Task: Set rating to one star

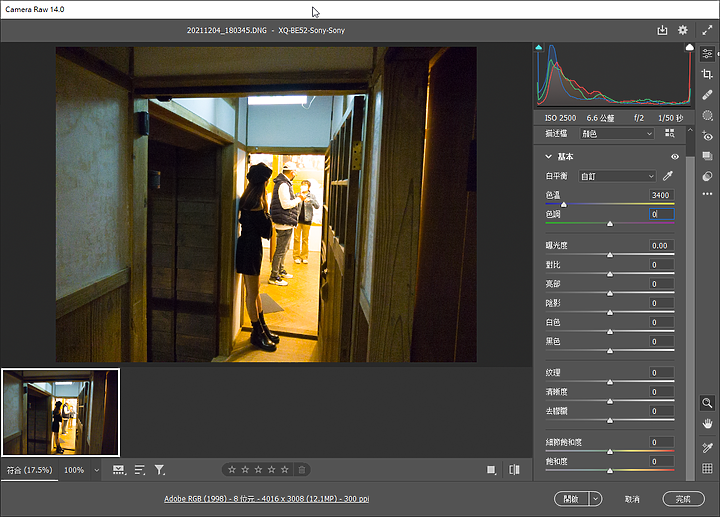Action: coord(232,469)
